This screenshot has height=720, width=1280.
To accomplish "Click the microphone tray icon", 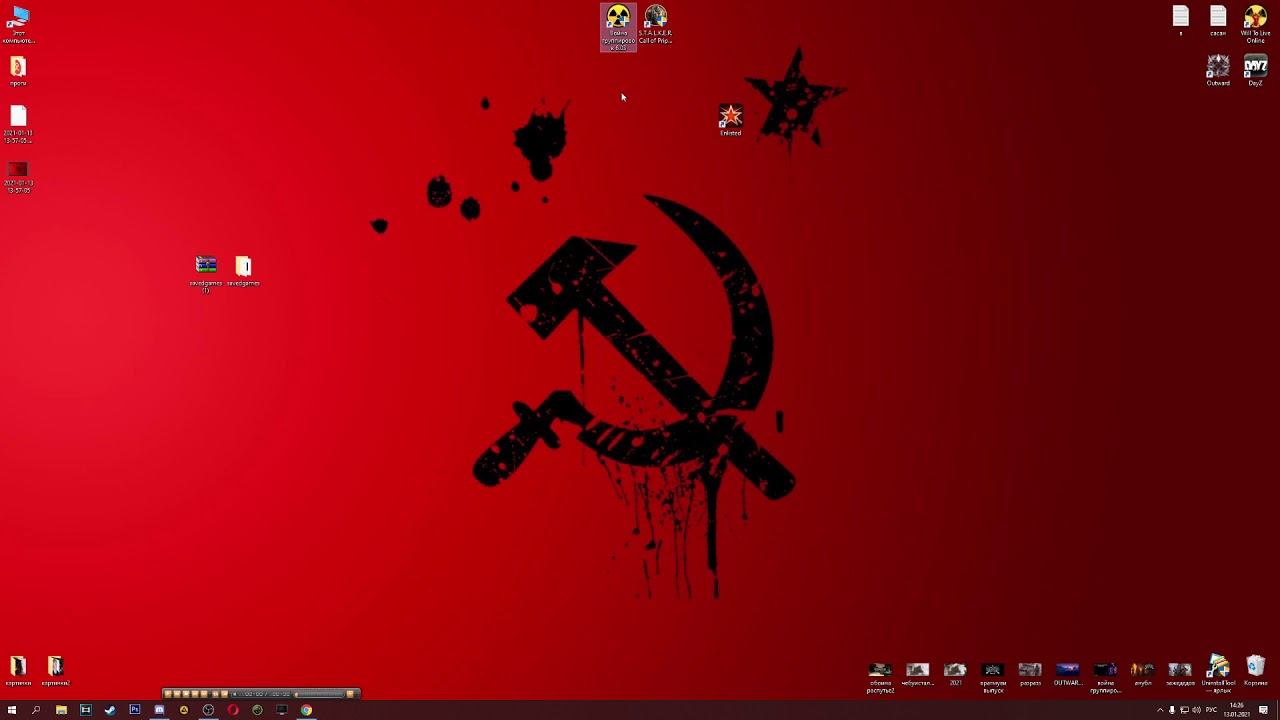I will click(x=1172, y=710).
